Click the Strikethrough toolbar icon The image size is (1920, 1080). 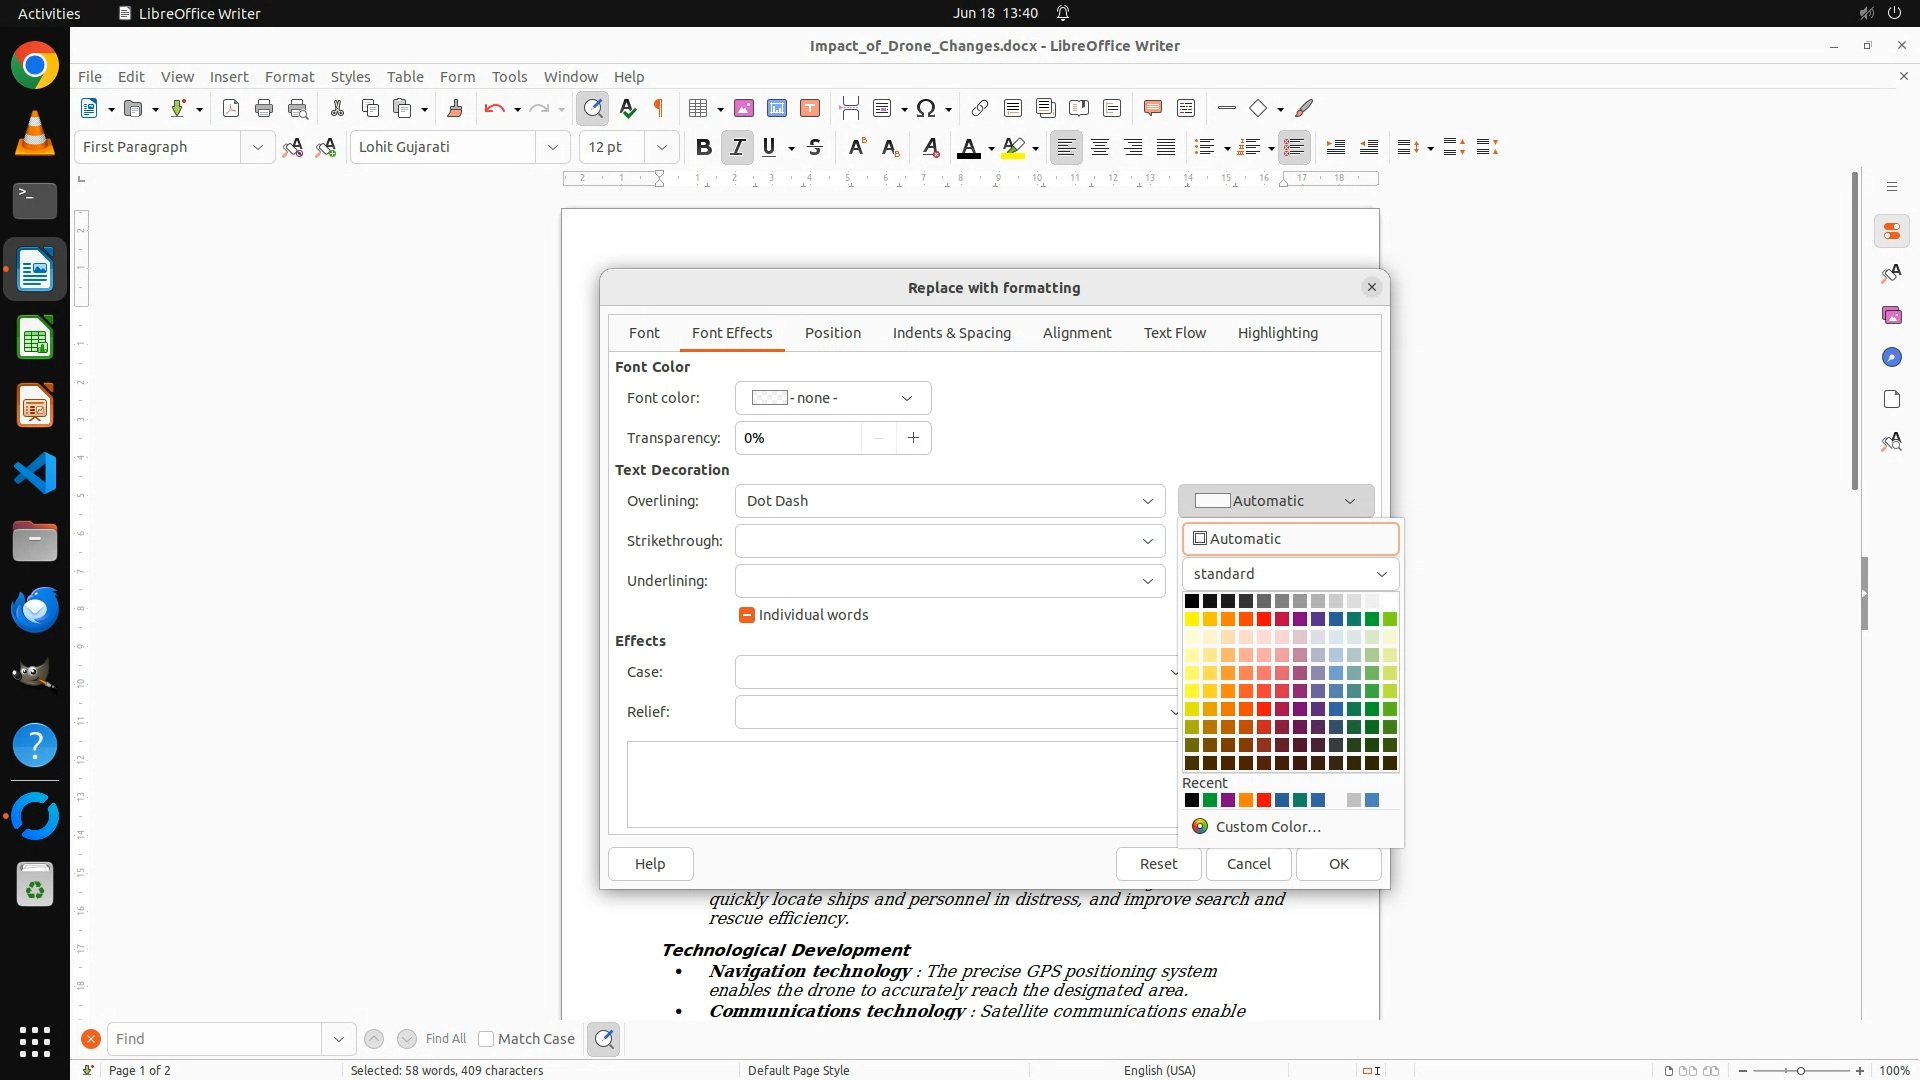(815, 147)
